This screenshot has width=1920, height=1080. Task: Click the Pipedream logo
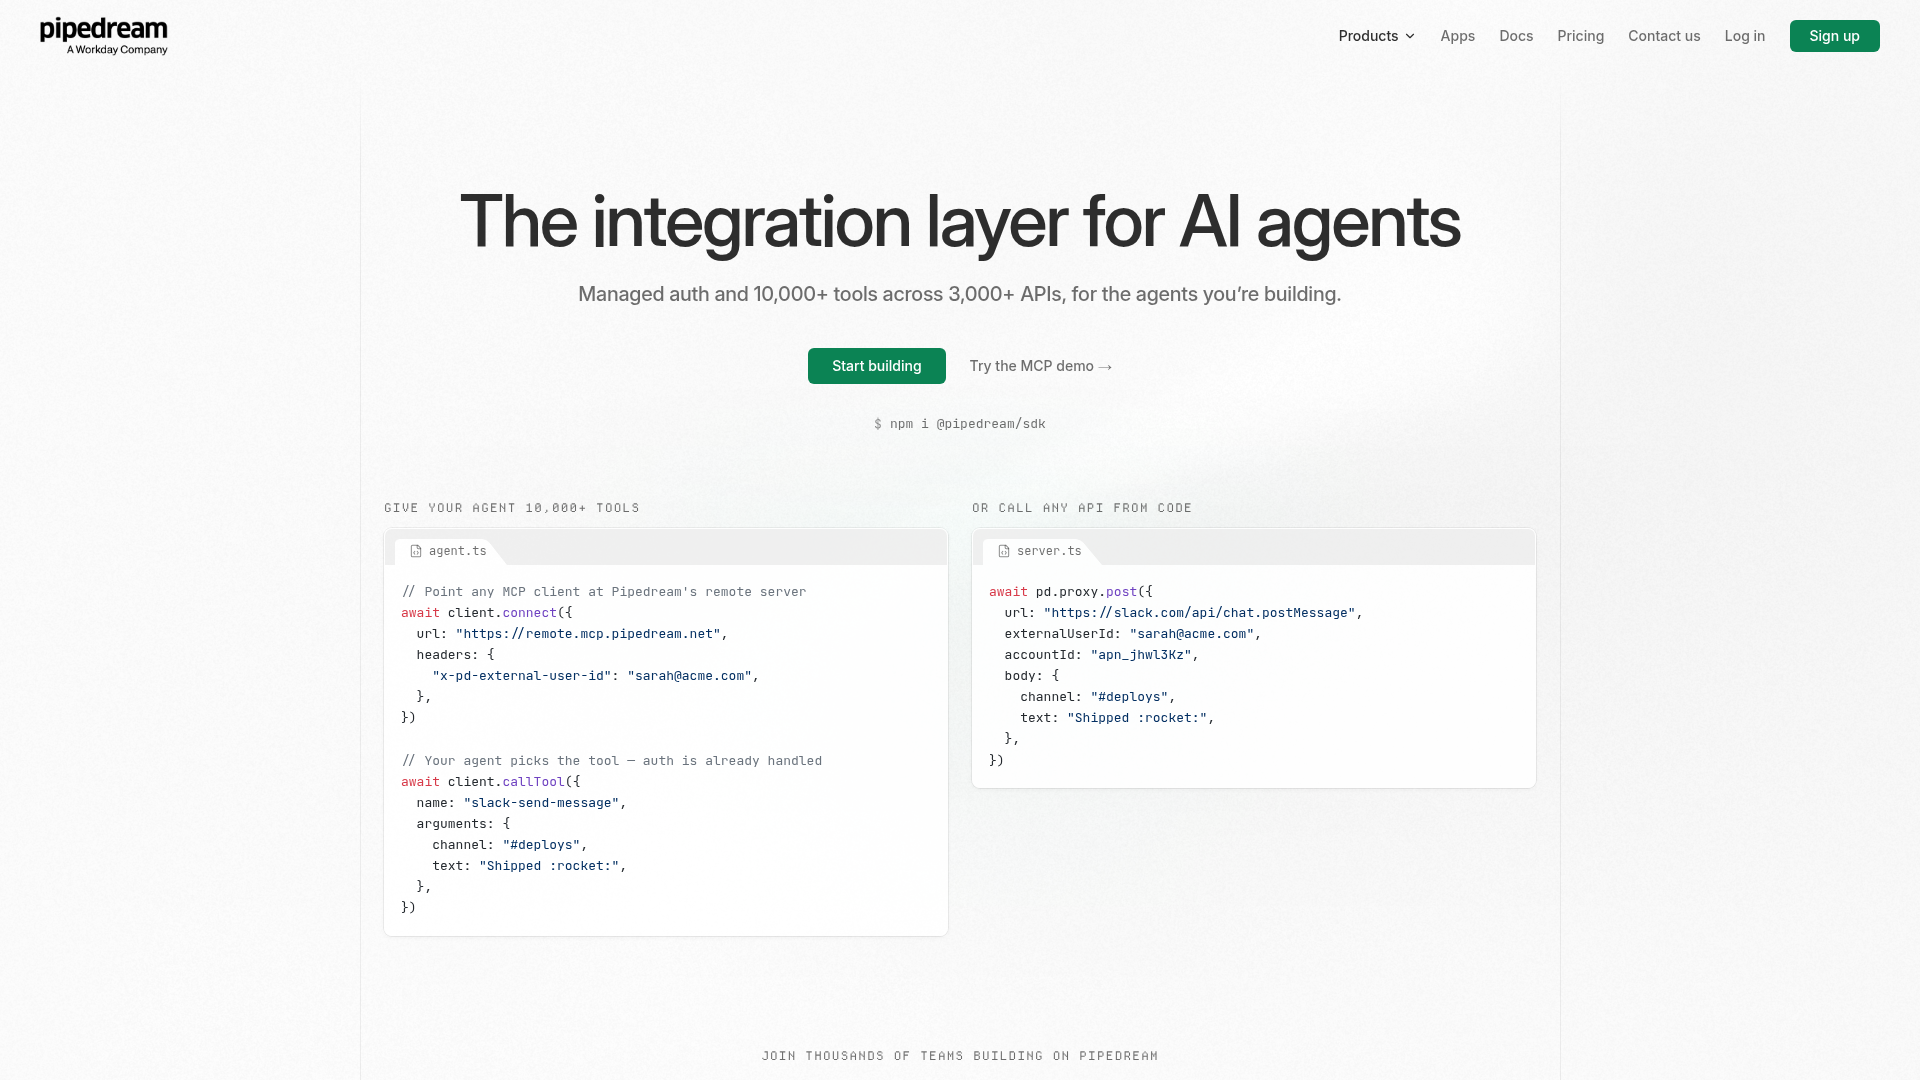104,36
